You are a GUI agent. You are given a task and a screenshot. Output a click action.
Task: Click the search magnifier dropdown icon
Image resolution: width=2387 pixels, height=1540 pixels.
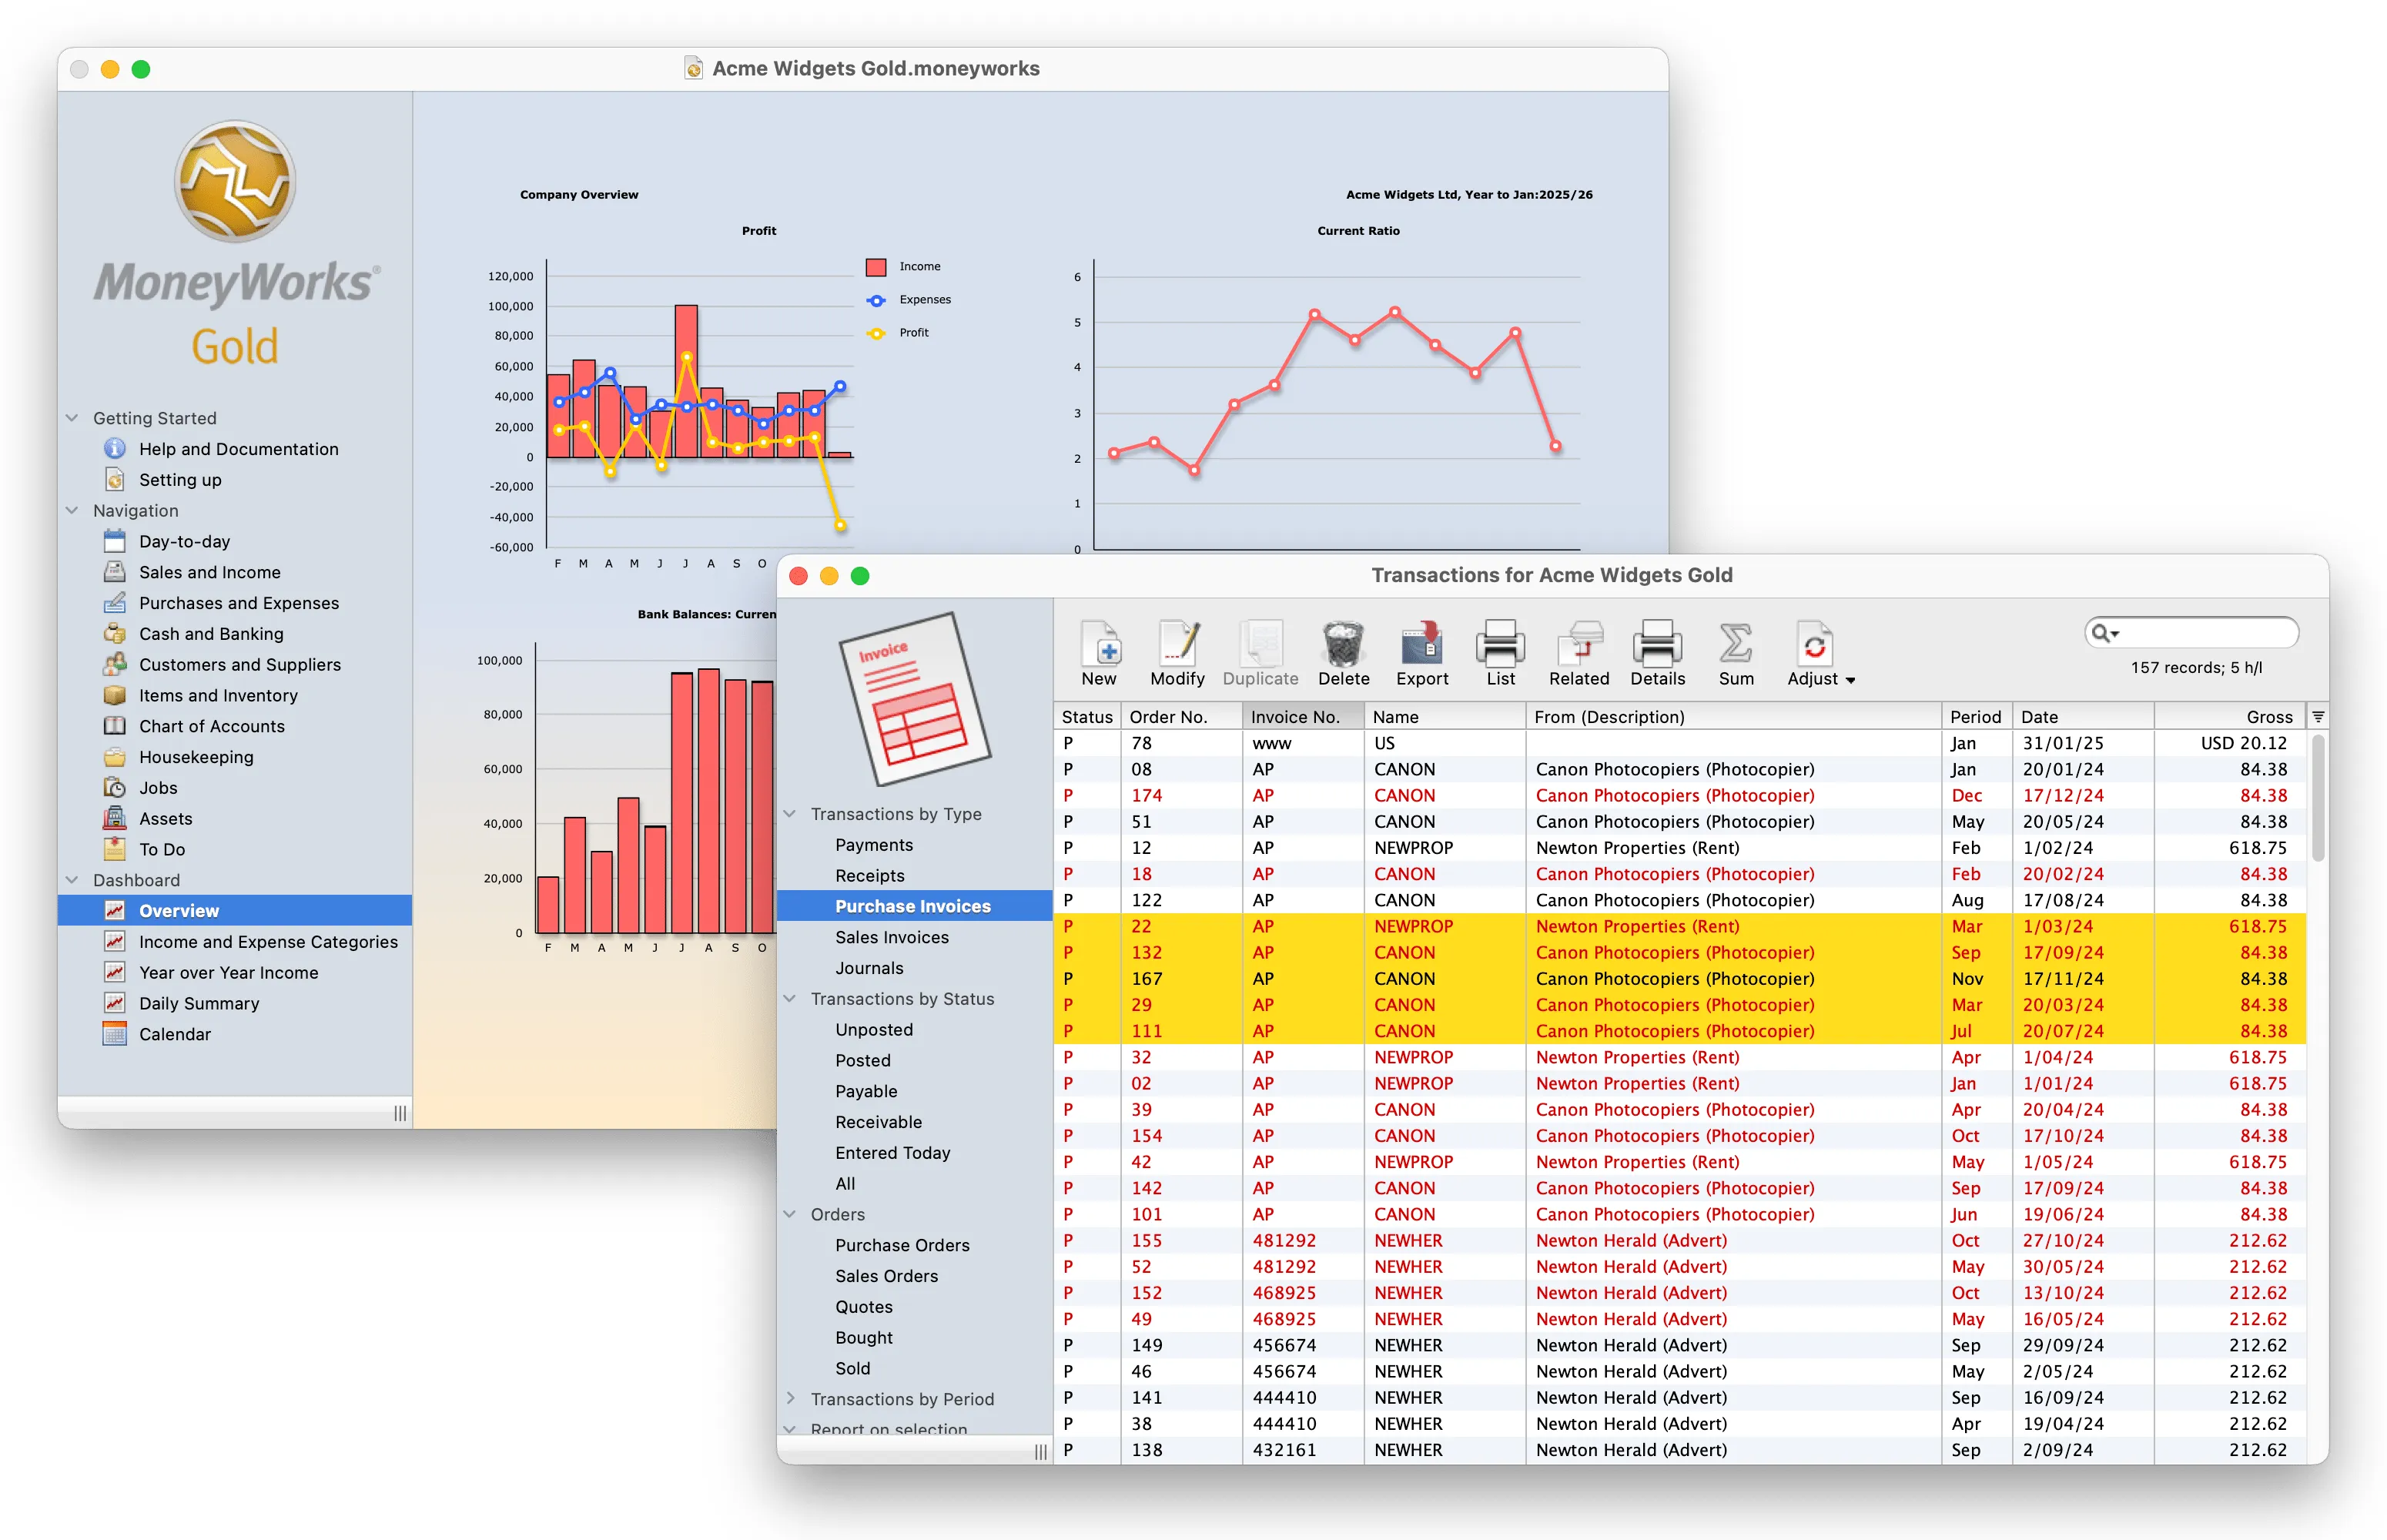2105,633
